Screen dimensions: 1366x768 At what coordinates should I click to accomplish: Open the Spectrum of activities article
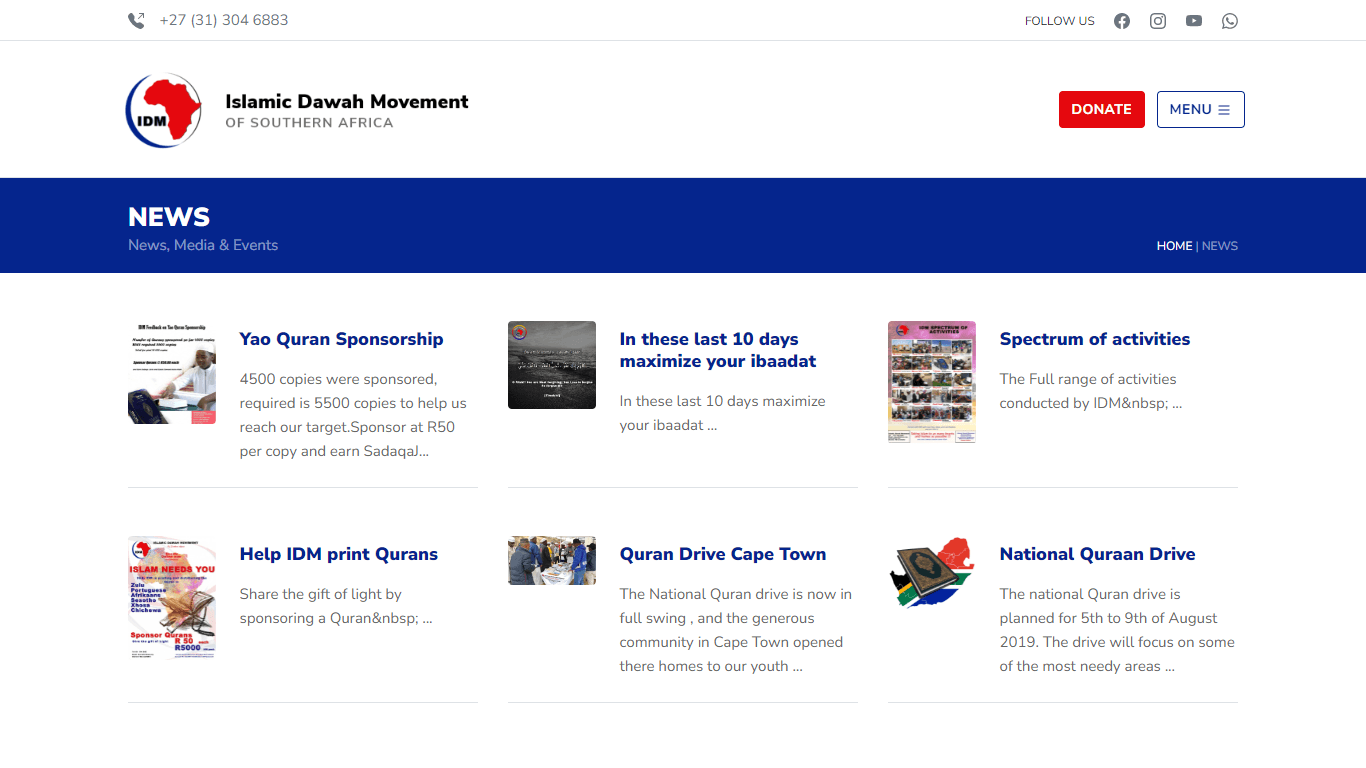tap(1095, 339)
